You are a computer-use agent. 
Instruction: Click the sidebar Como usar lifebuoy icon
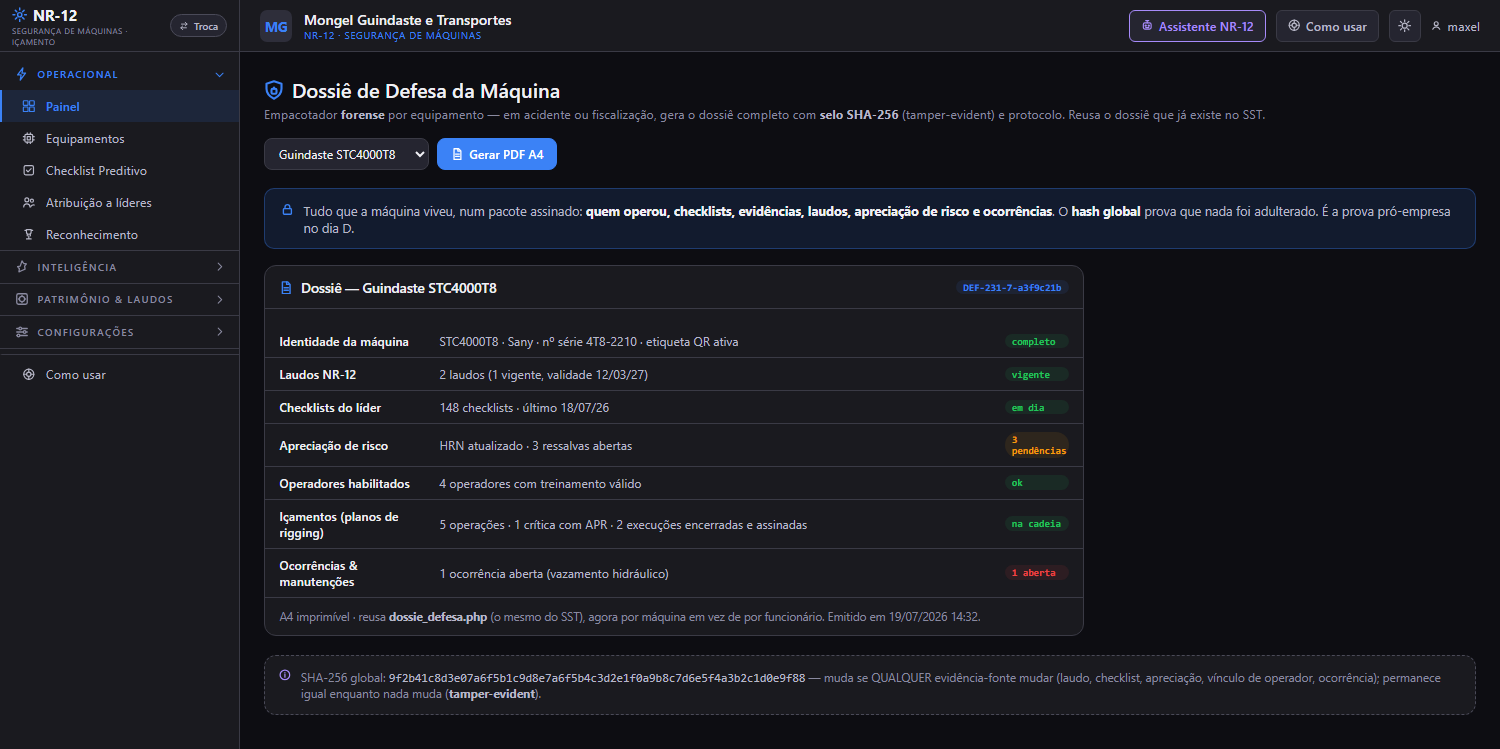tap(28, 374)
